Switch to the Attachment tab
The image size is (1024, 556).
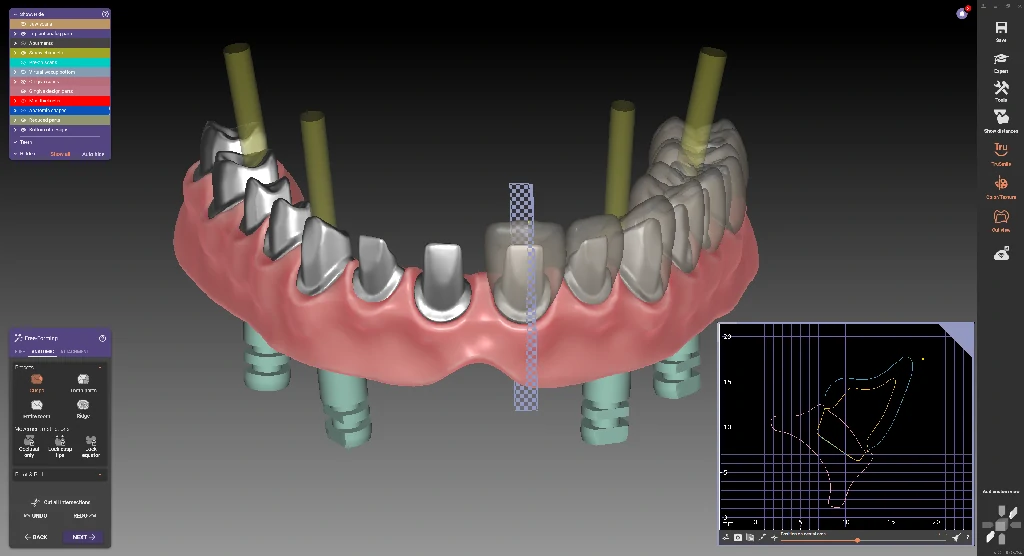74,352
